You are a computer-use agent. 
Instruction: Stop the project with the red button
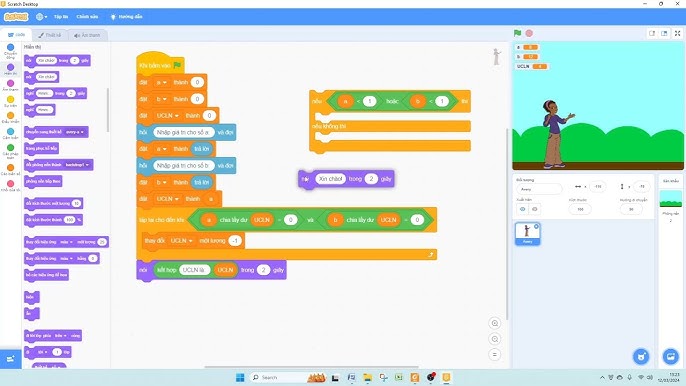(529, 33)
